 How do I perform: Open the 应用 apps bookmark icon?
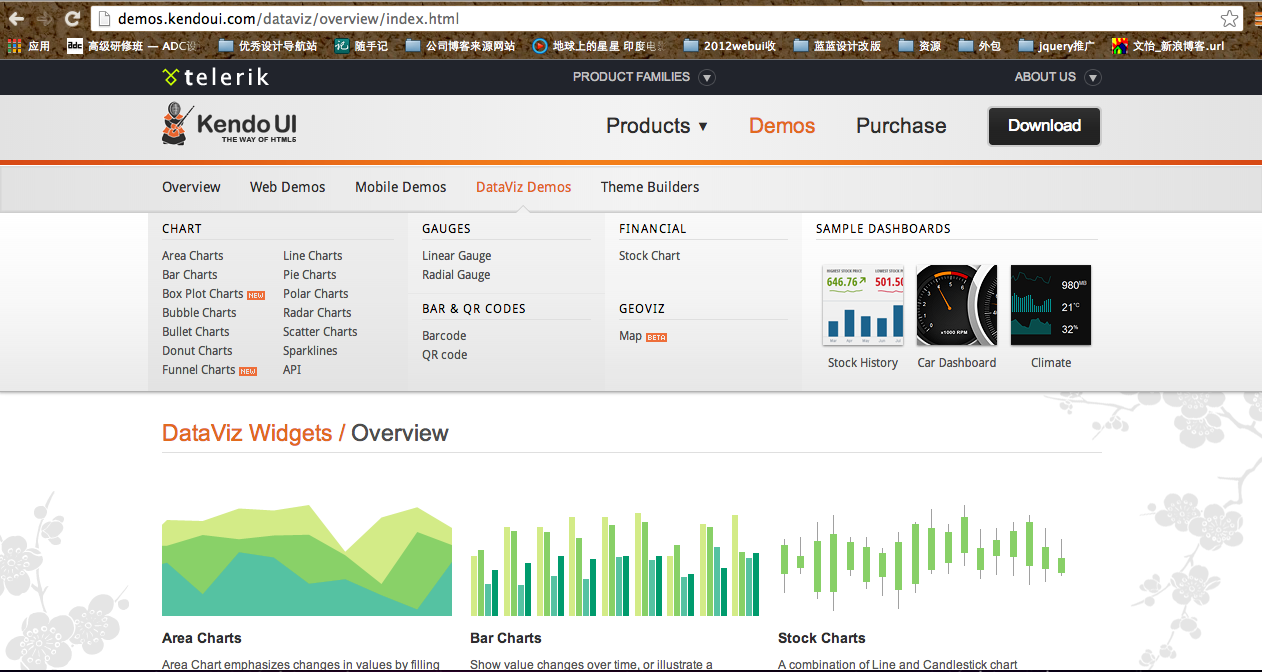point(15,46)
